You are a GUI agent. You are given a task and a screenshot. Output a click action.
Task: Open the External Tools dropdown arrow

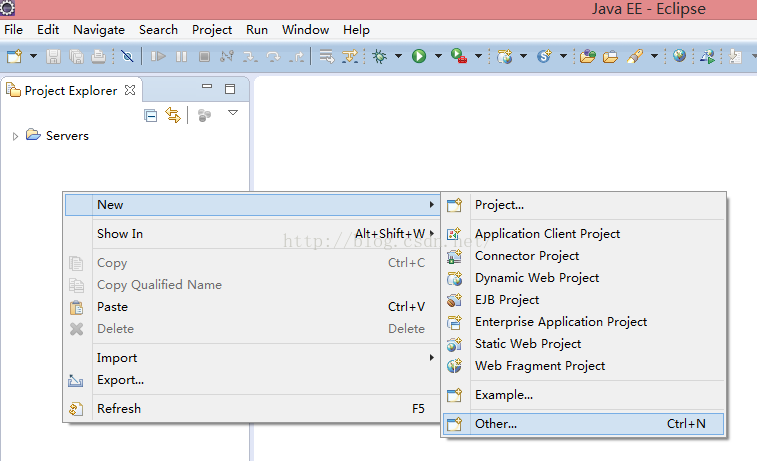click(478, 56)
